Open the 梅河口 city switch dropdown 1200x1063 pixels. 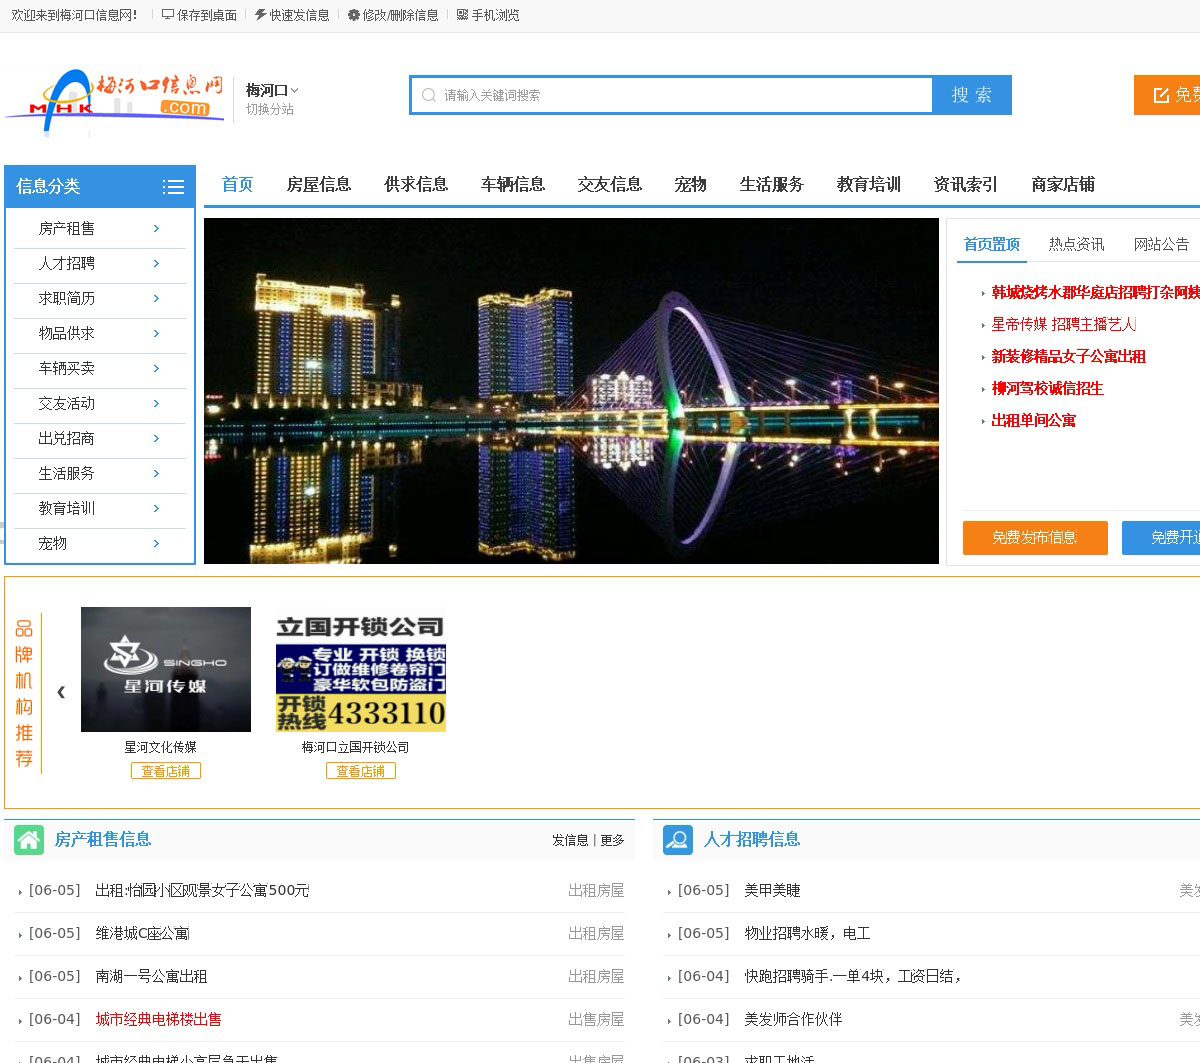tap(272, 90)
